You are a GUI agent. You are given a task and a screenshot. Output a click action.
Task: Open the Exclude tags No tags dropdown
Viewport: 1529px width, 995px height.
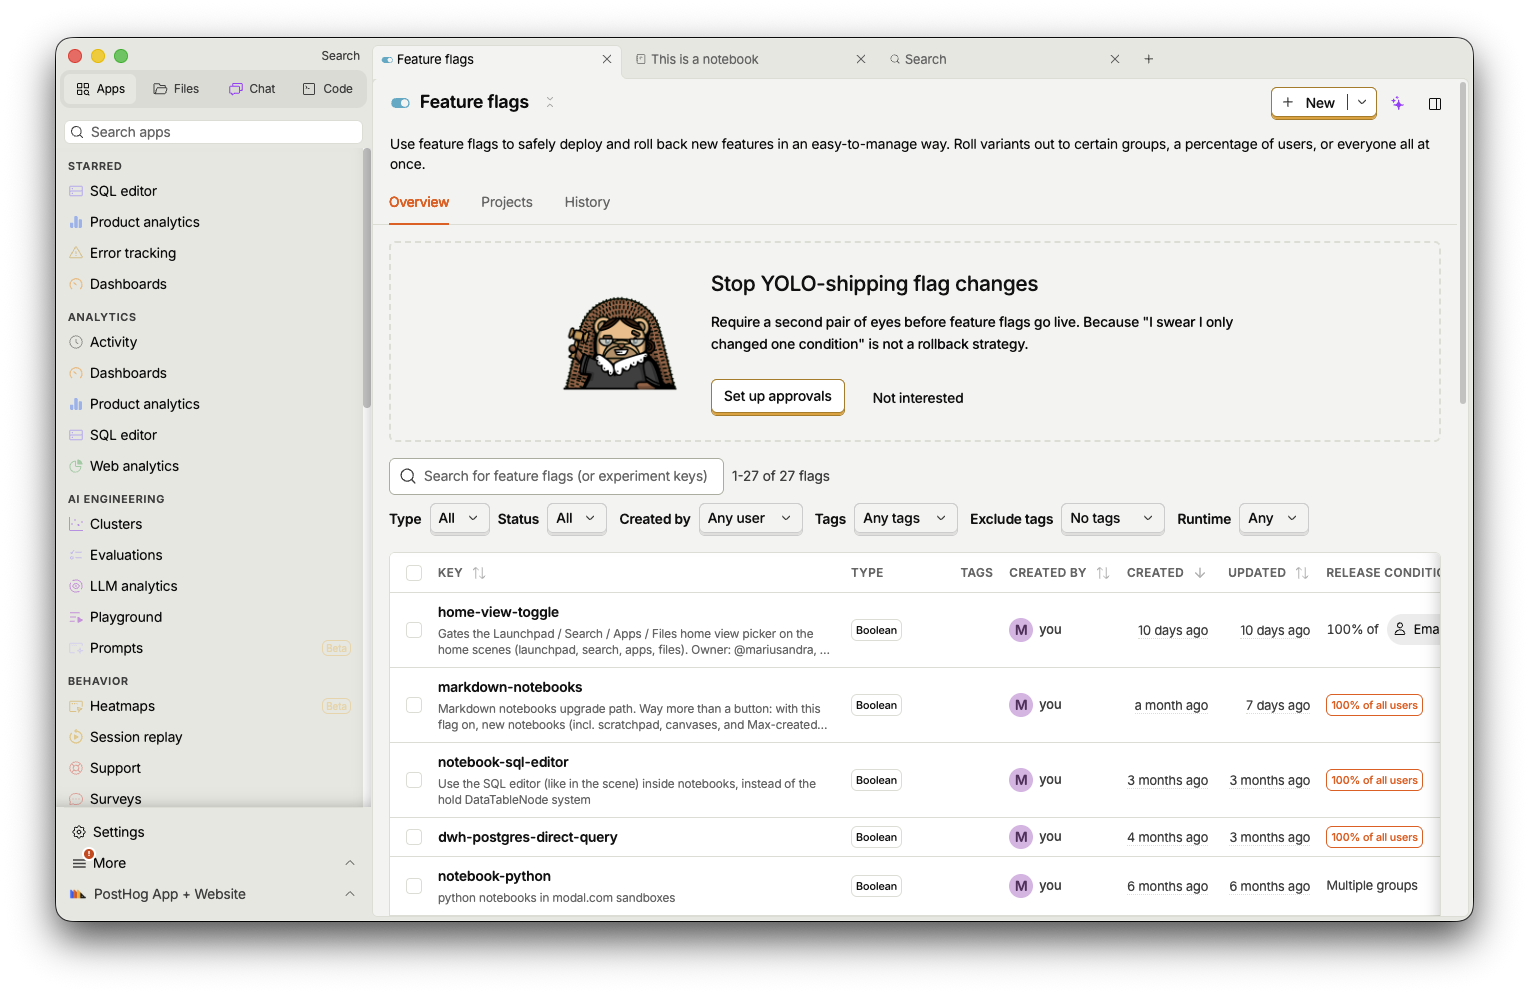coord(1112,518)
